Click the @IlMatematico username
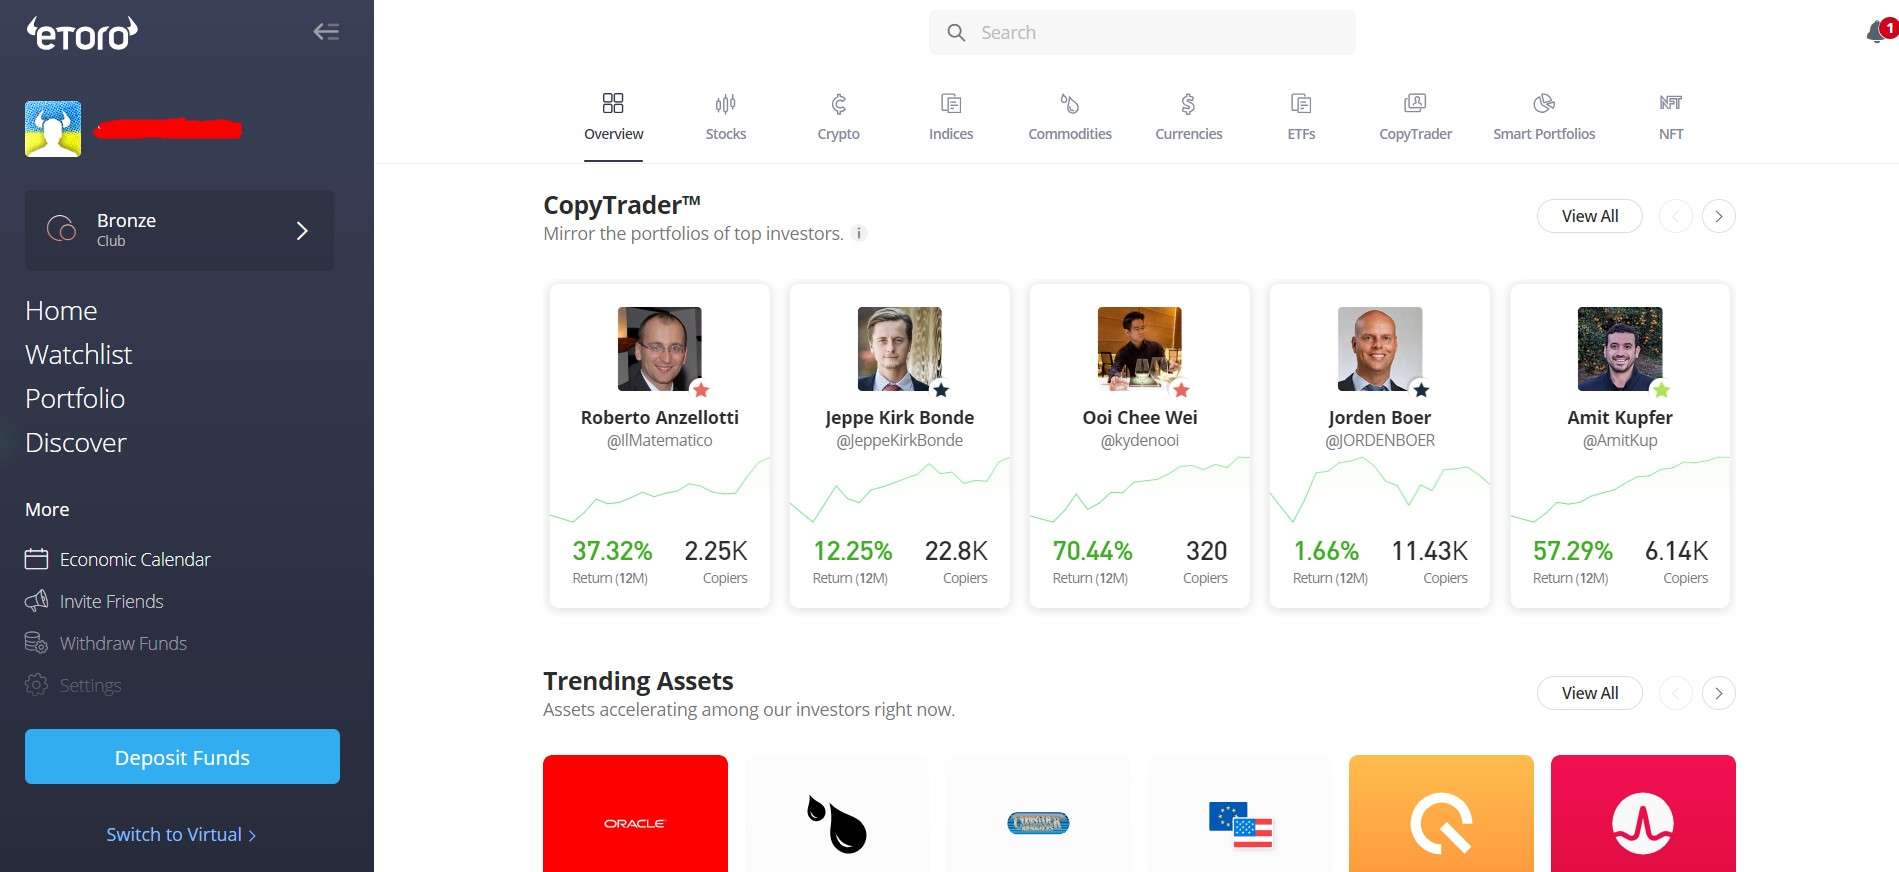 click(660, 440)
